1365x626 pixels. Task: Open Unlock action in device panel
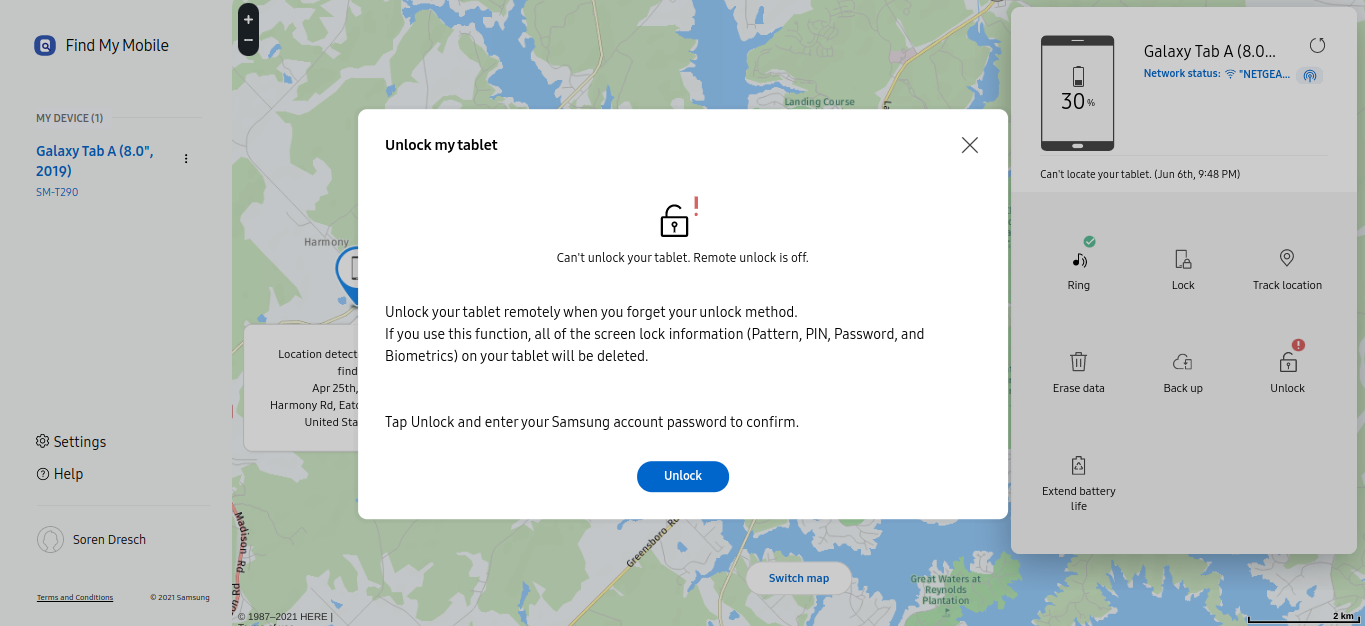point(1287,363)
